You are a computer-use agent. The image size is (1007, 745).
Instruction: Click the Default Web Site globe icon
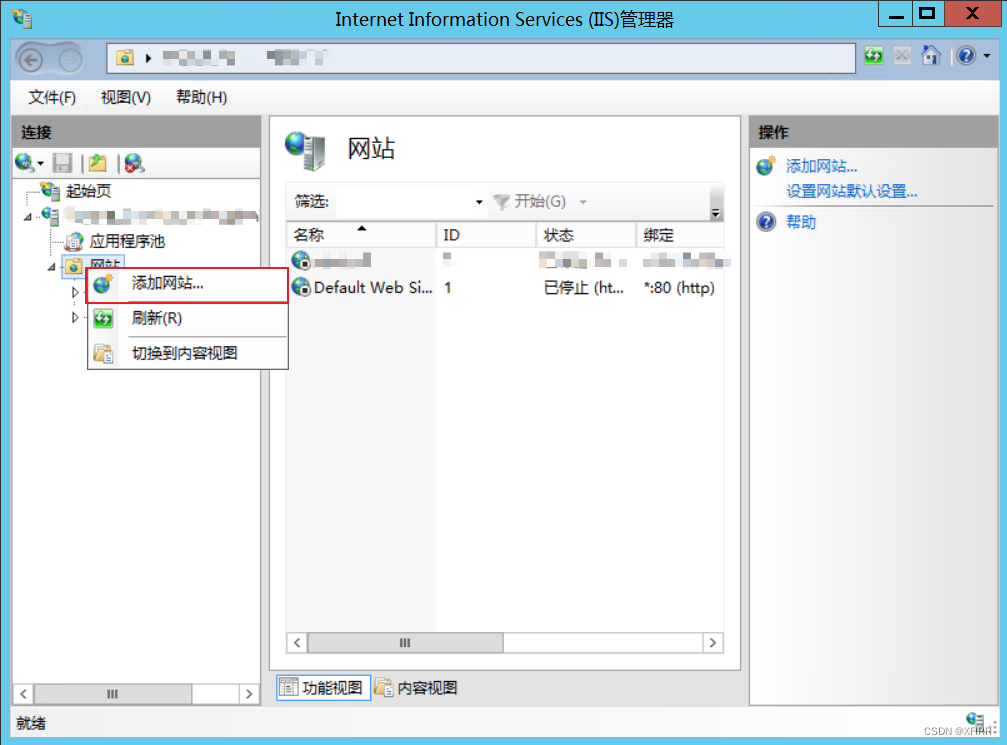click(x=301, y=287)
